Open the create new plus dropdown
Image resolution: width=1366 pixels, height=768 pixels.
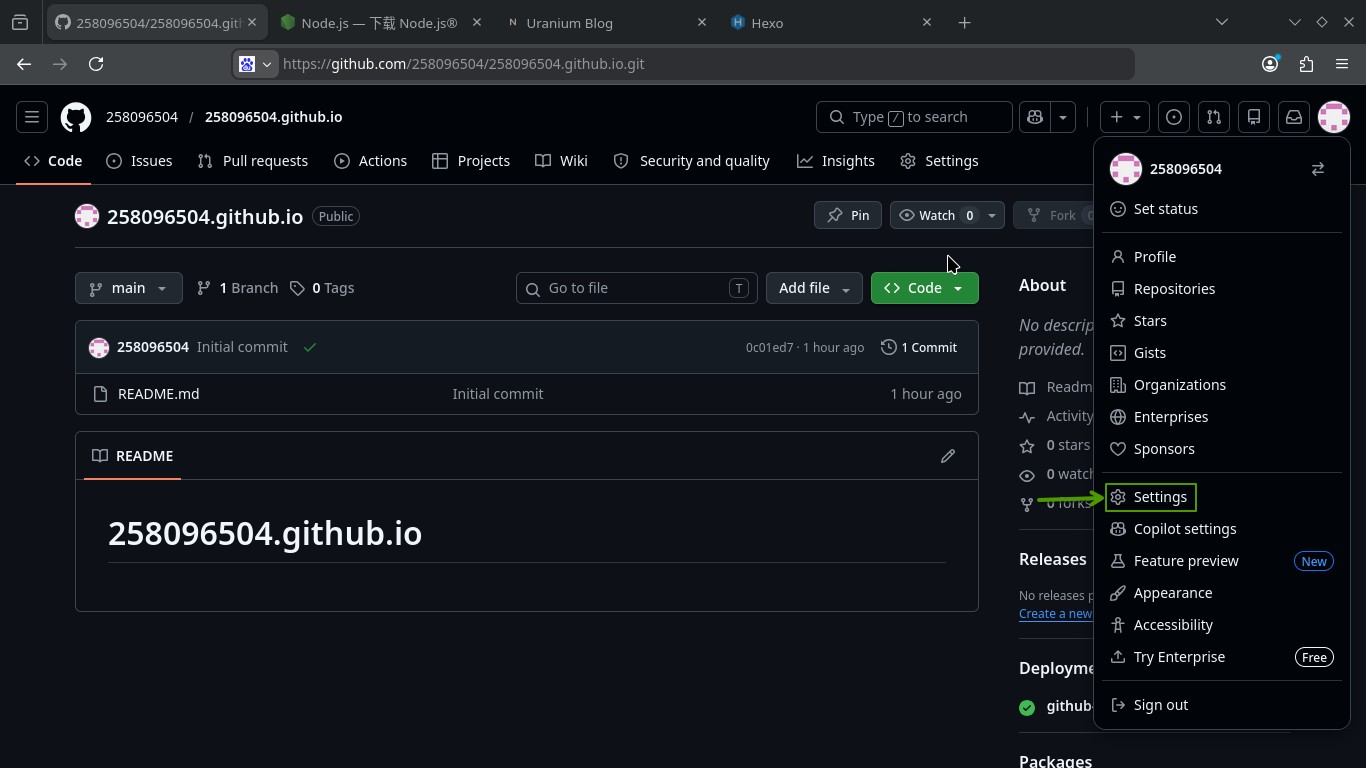pyautogui.click(x=1125, y=117)
